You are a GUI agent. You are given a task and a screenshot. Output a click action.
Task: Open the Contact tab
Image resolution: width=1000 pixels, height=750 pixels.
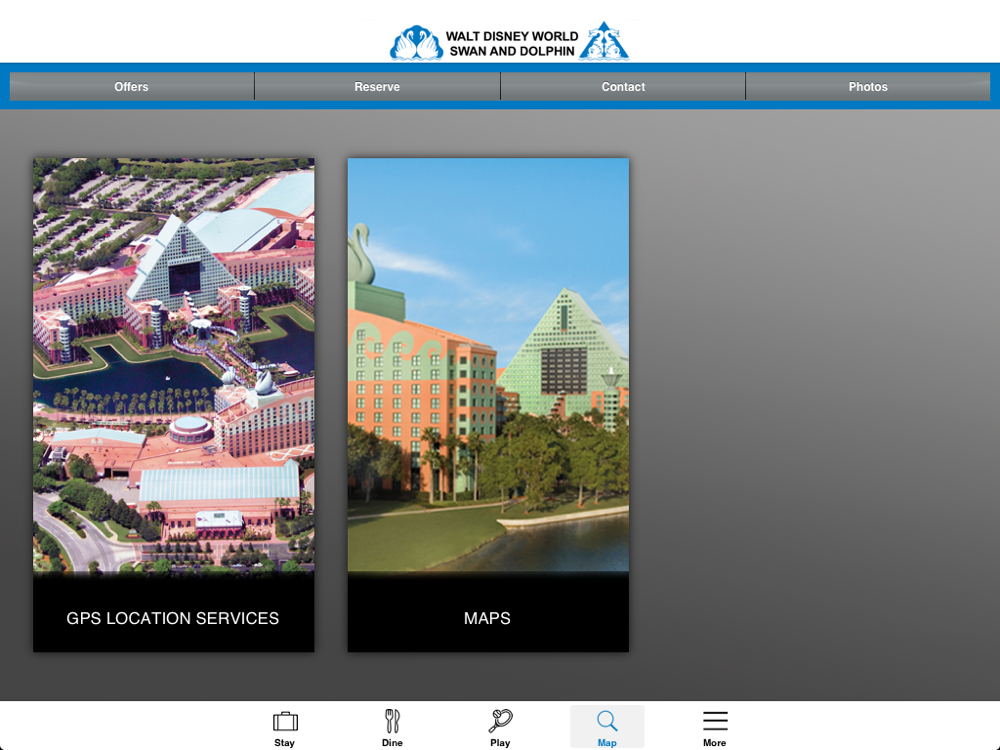click(x=623, y=87)
